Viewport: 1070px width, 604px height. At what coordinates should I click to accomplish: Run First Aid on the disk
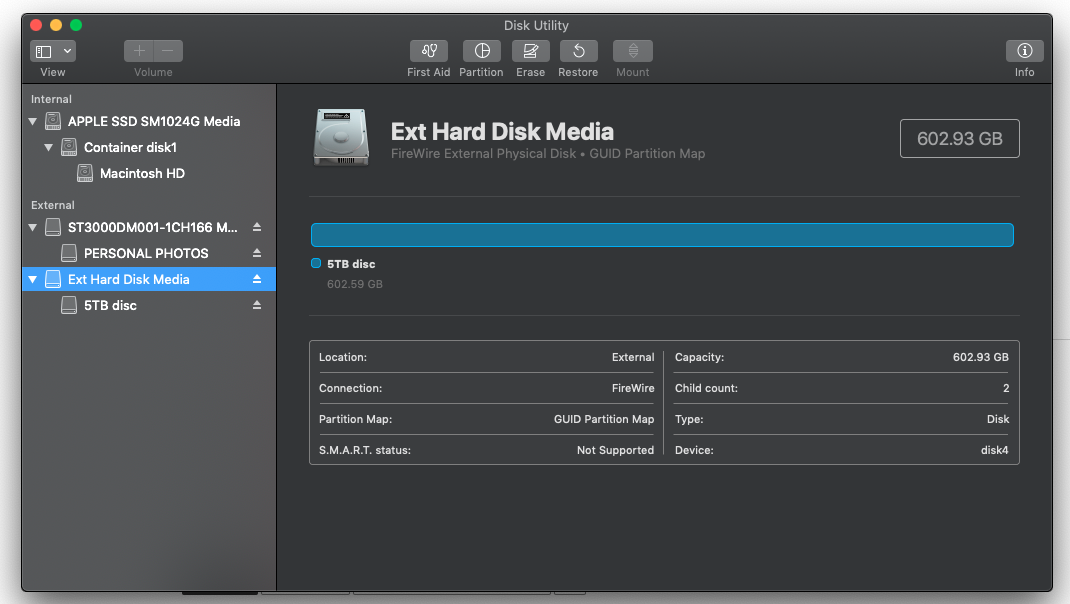tap(429, 51)
